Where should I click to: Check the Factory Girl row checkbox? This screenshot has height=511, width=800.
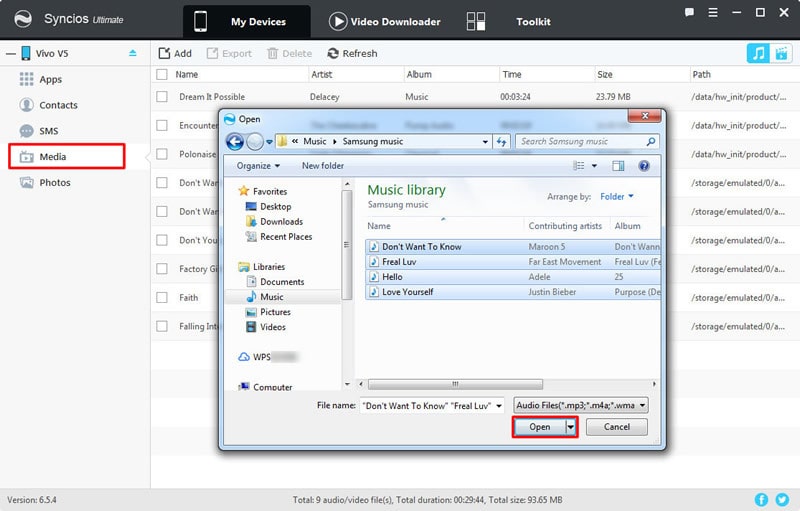[162, 269]
